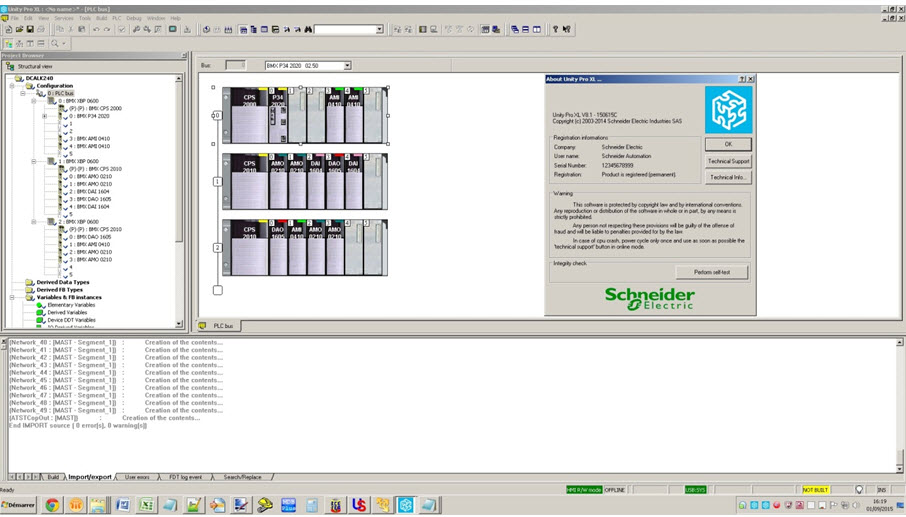Select the DCALK240 project root
Screen dimensions: 906x517
pos(39,78)
